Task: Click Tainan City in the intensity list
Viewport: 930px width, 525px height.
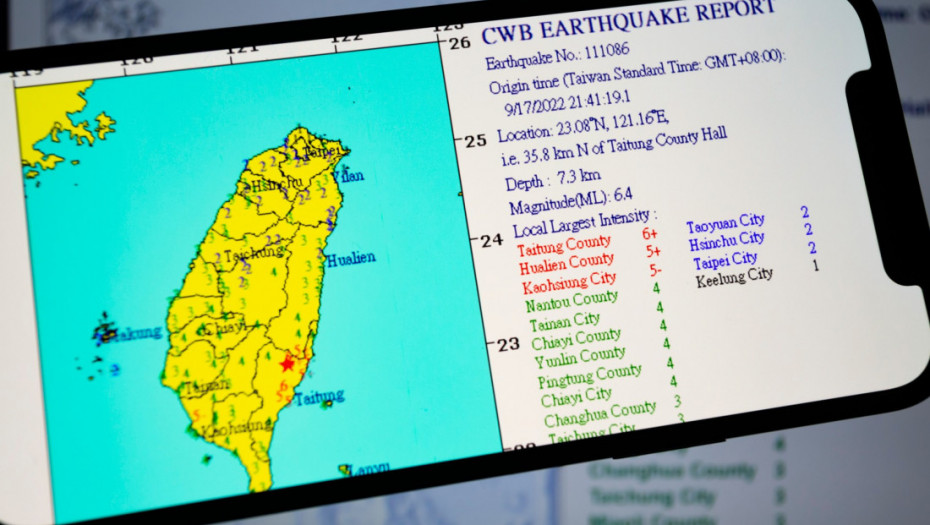Action: [564, 322]
